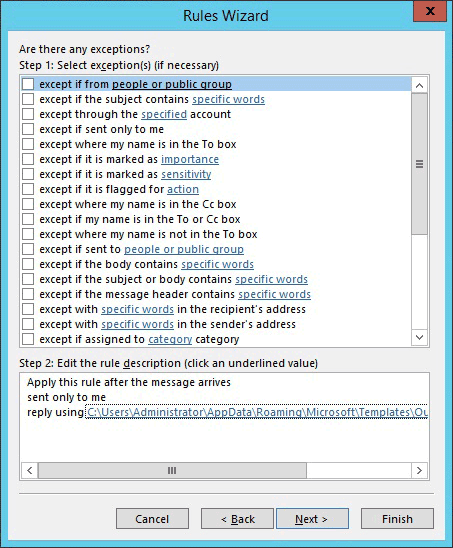453x548 pixels.
Task: Click the Cancel button
Action: [152, 519]
